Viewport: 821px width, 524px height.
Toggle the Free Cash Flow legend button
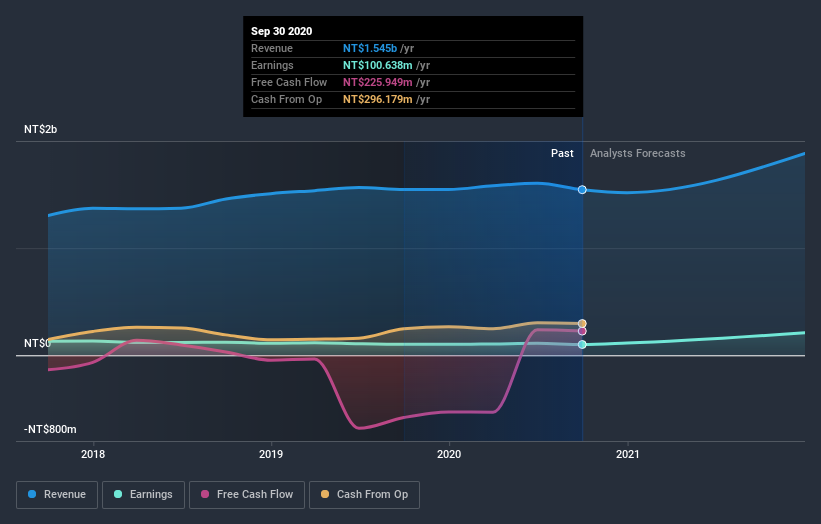coord(247,495)
